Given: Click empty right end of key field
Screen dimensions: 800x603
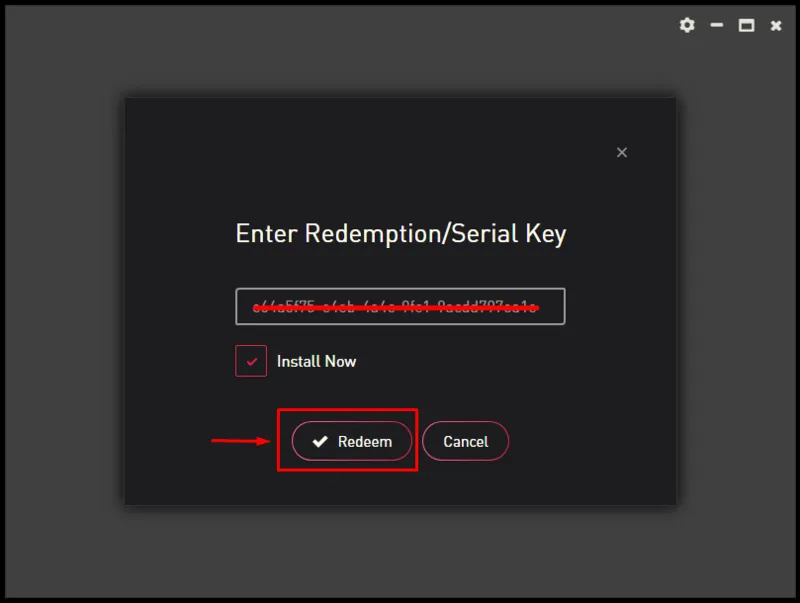Looking at the screenshot, I should click(551, 306).
